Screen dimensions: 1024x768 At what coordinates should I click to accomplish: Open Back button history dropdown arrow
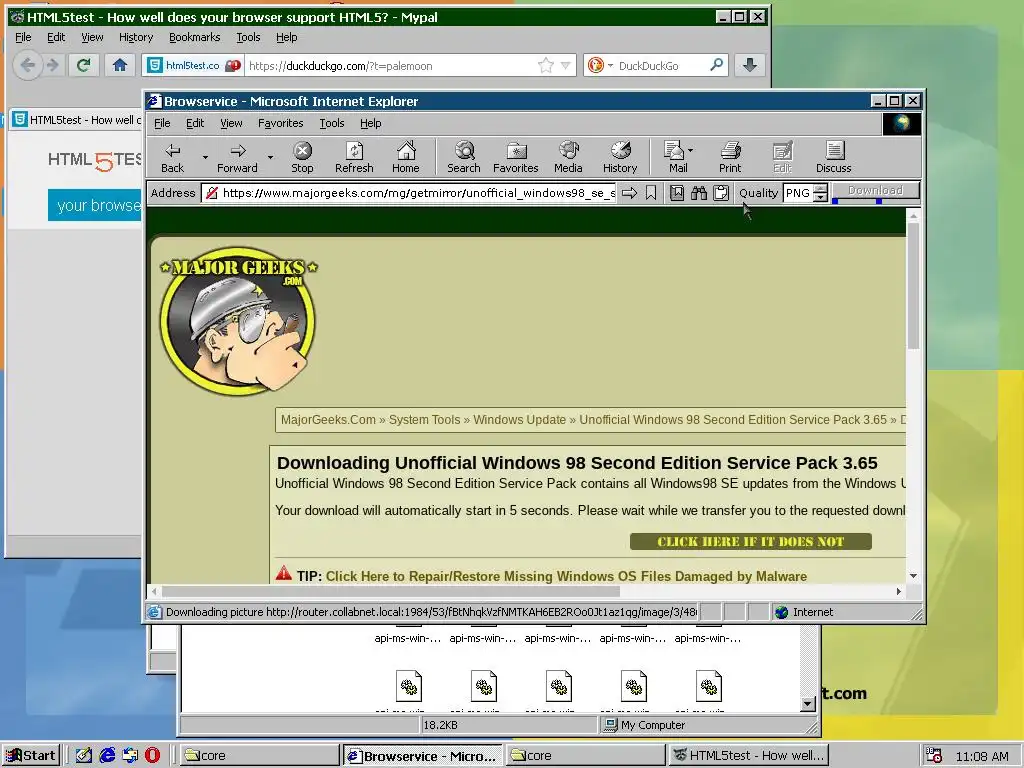point(205,157)
